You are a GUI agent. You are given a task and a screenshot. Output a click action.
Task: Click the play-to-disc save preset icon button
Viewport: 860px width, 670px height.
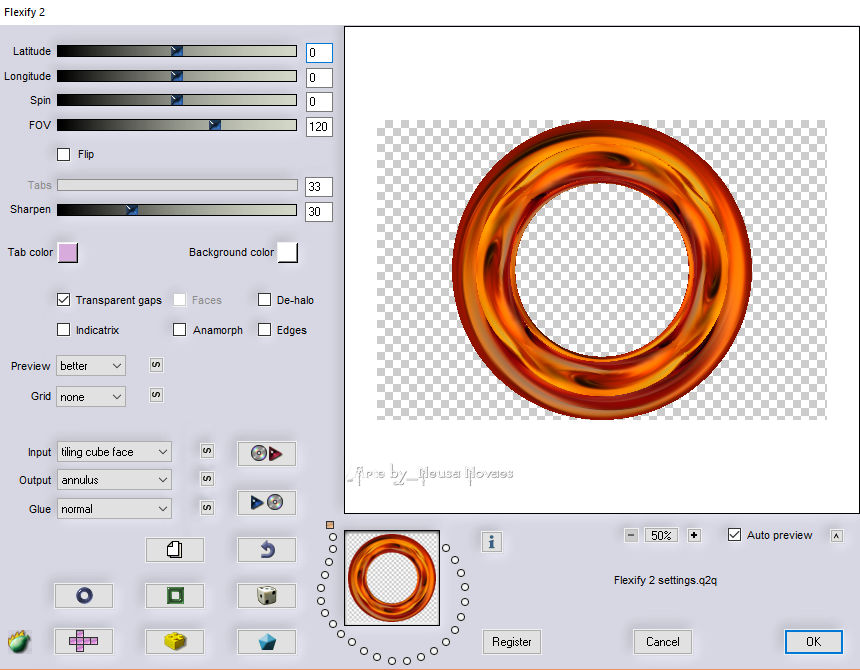pyautogui.click(x=267, y=502)
